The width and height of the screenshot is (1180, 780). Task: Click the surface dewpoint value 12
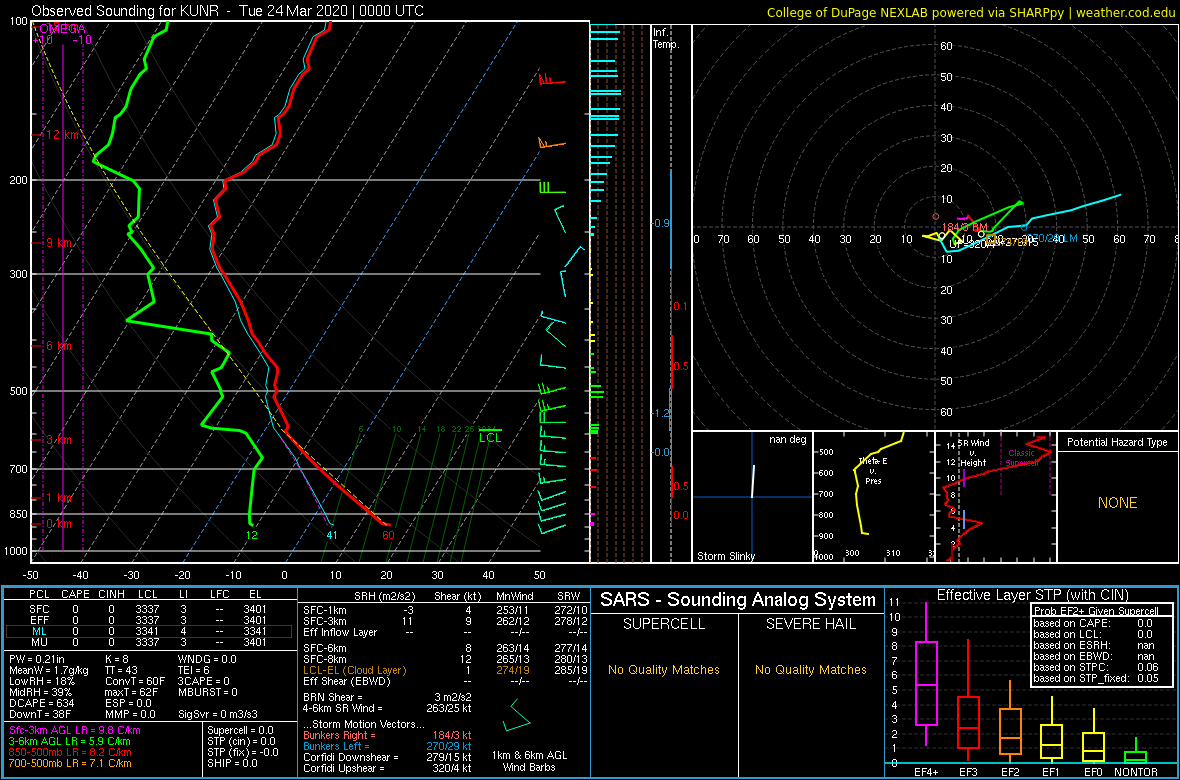251,535
